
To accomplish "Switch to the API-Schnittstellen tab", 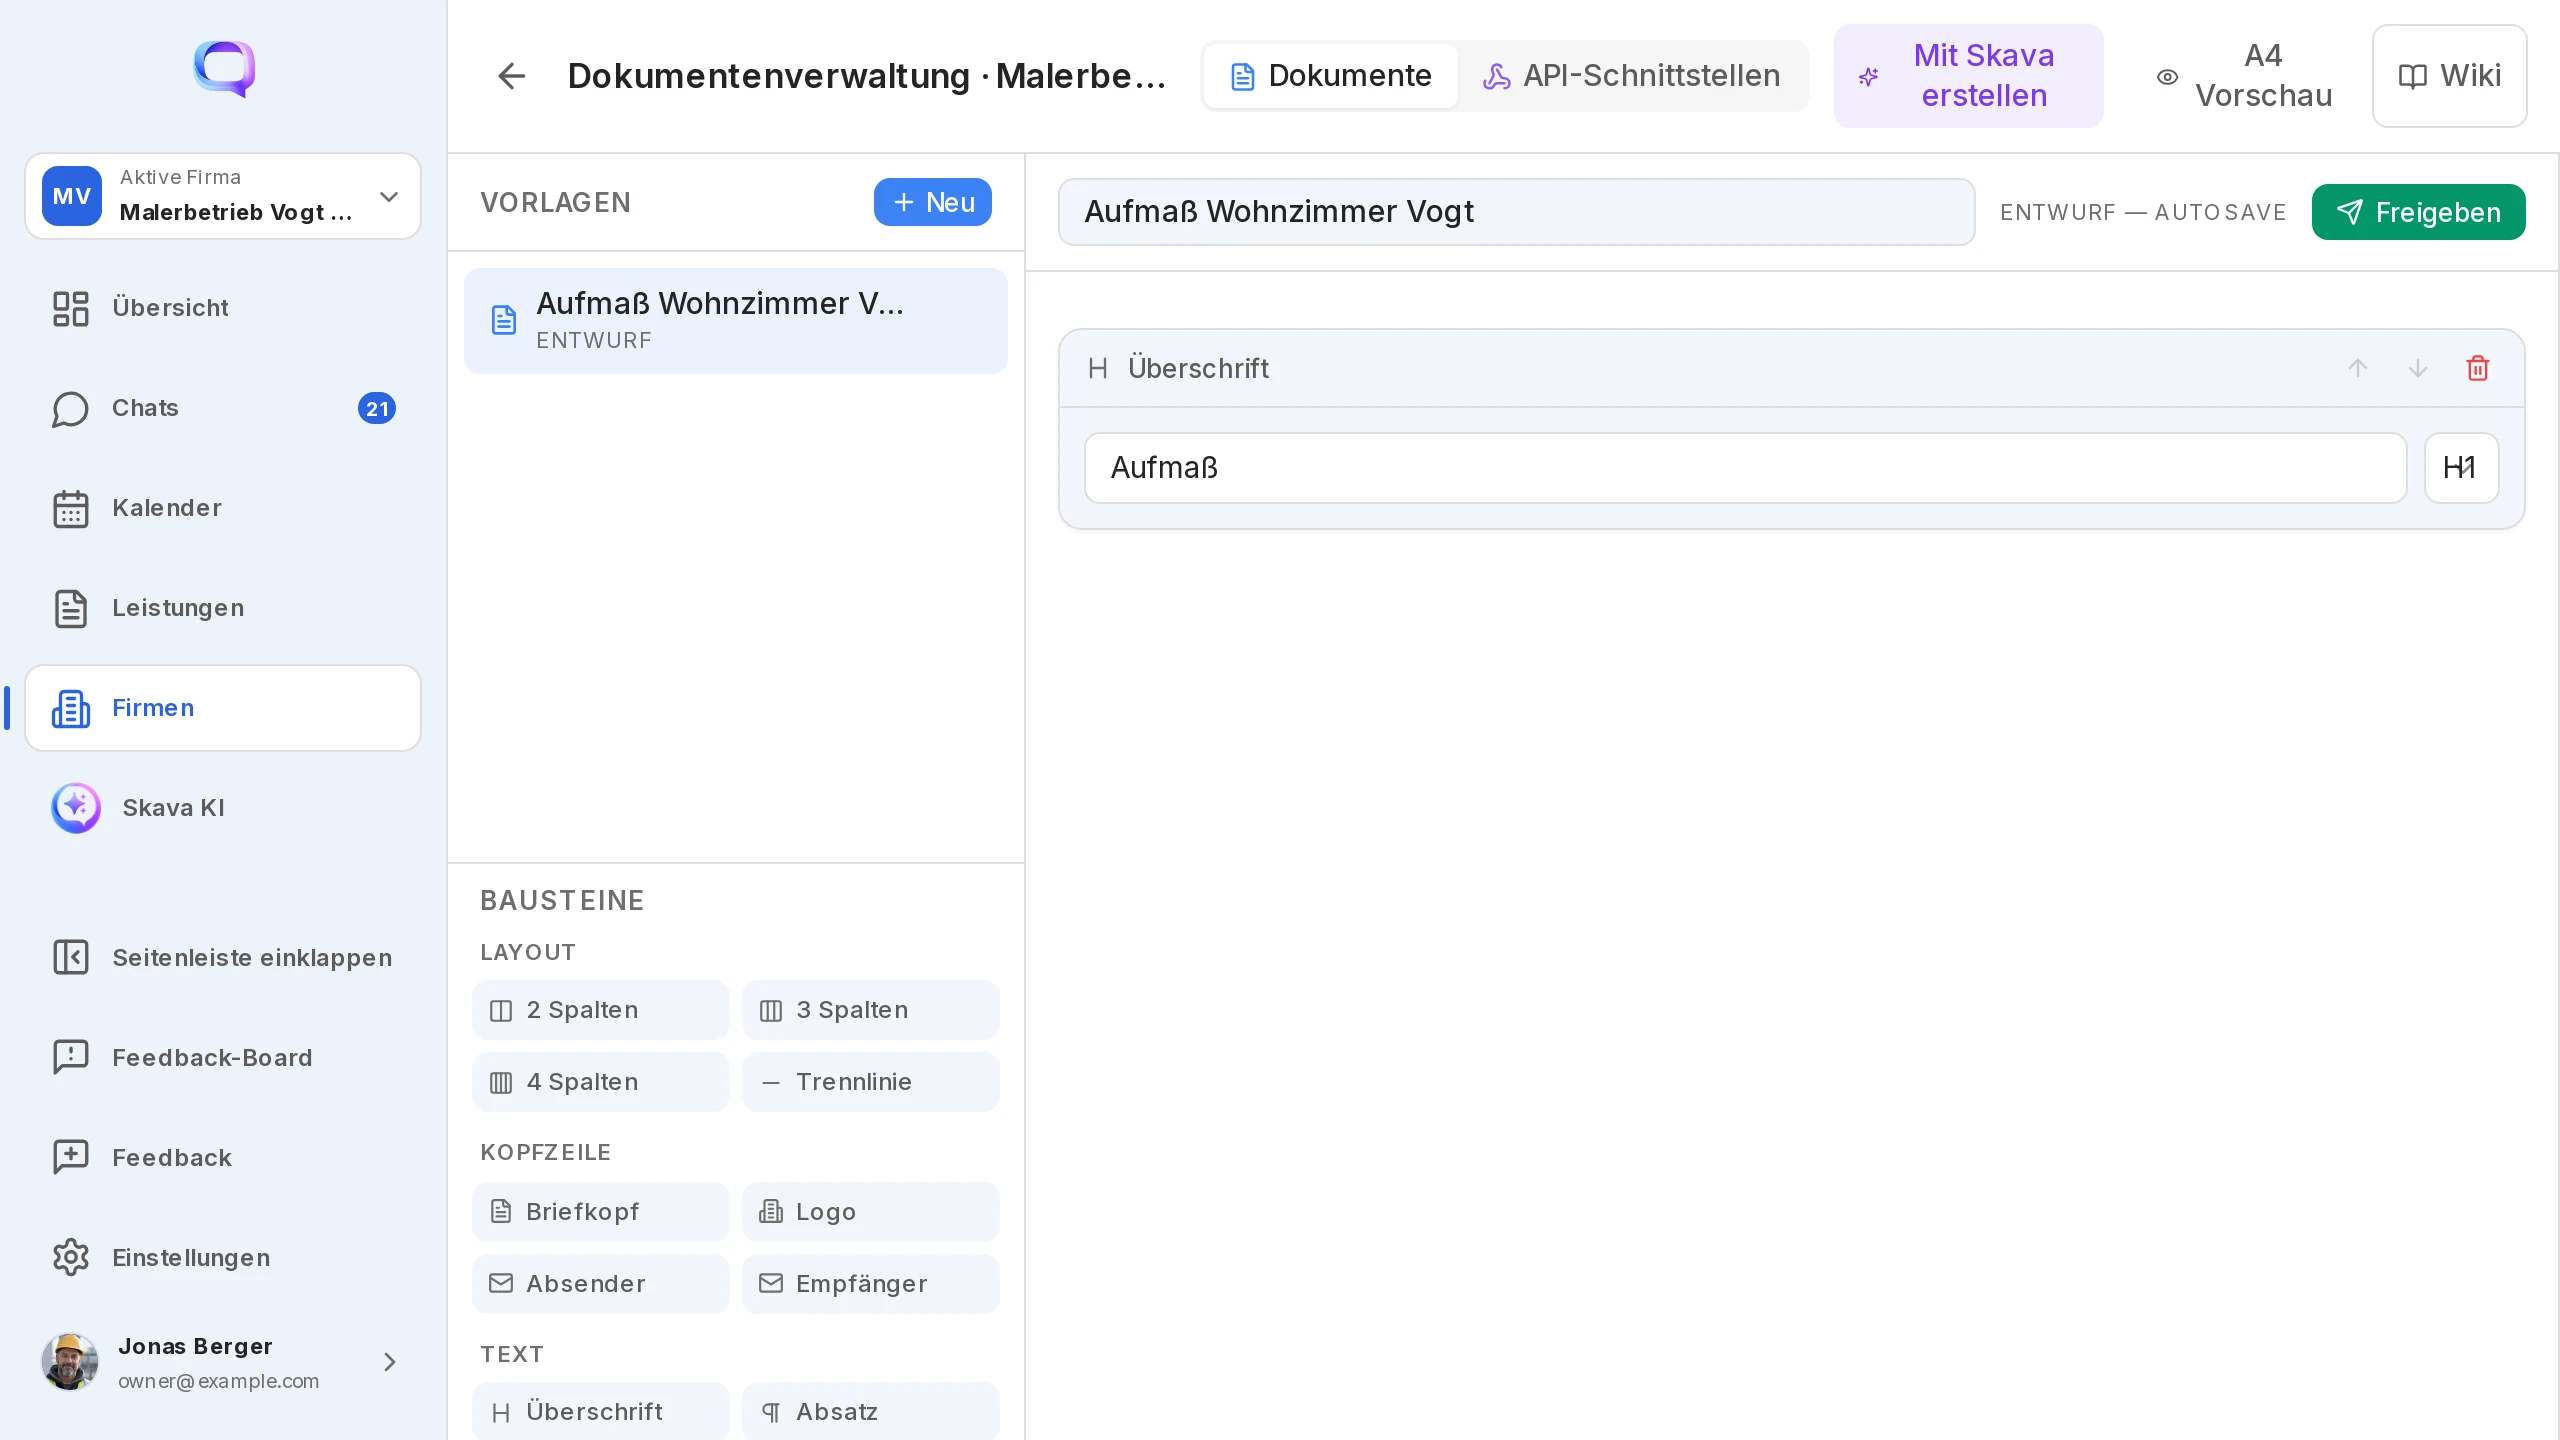I will pos(1631,76).
